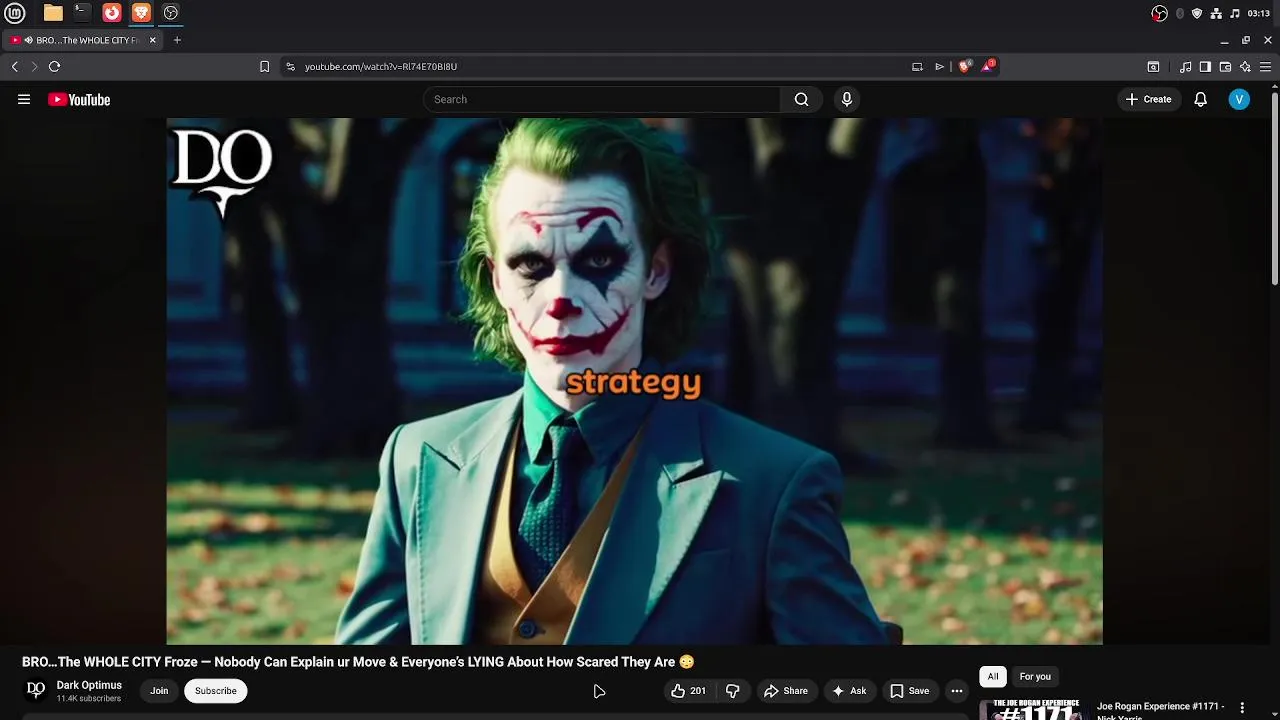Launch the Terminal from the panel
Image resolution: width=1280 pixels, height=720 pixels.
[x=82, y=13]
